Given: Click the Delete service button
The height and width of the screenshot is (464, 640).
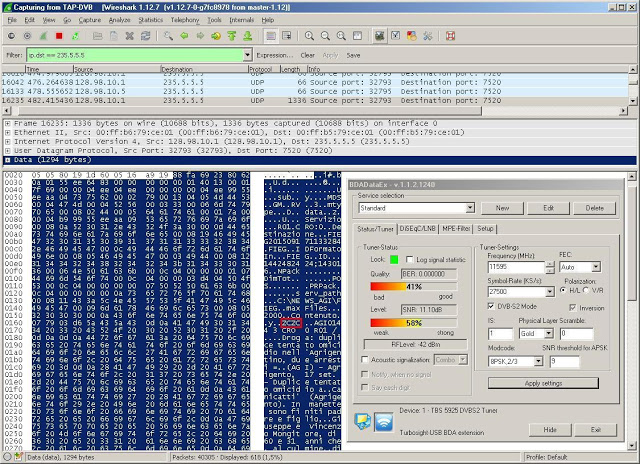Looking at the screenshot, I should pos(594,208).
